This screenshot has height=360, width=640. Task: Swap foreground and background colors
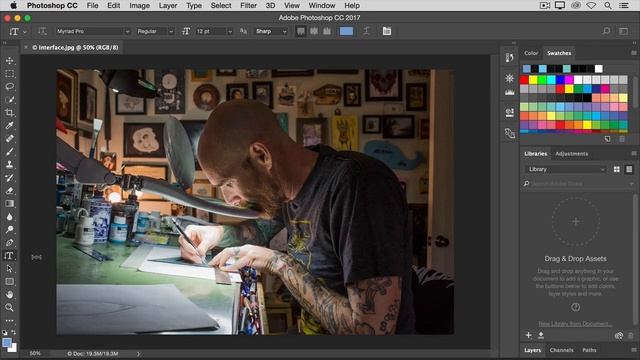13,332
